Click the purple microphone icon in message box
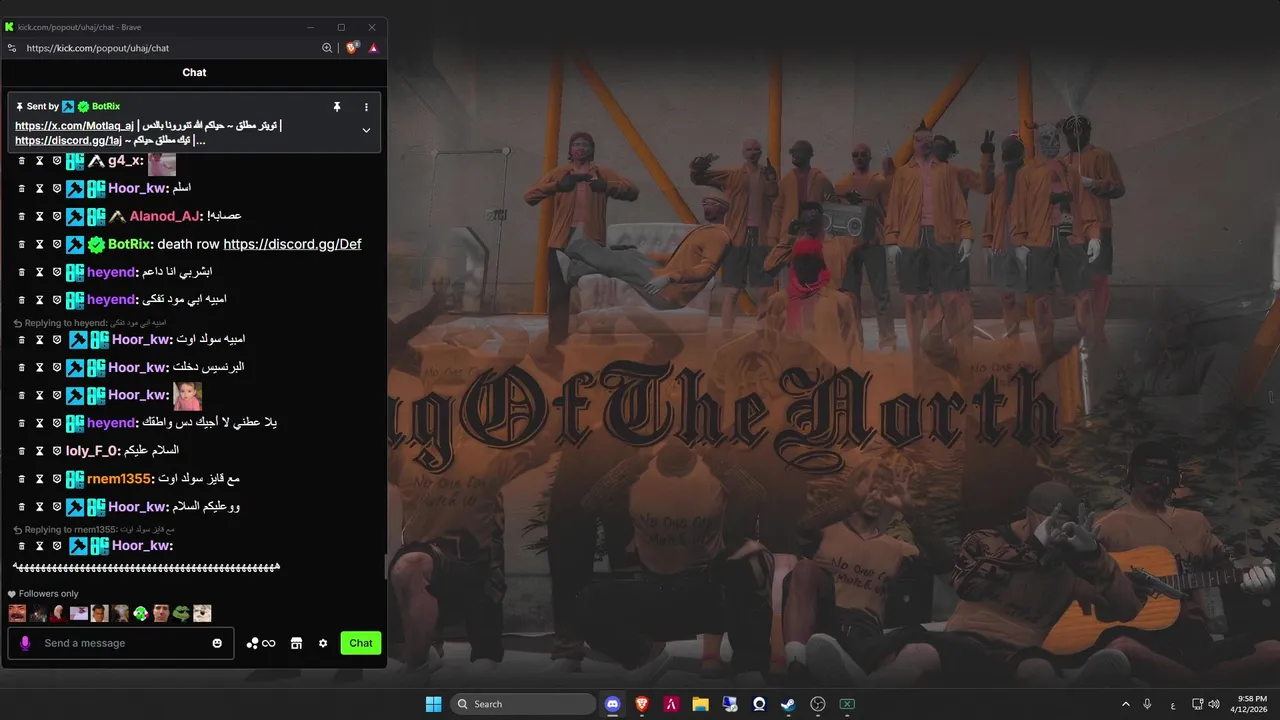Screen dimensions: 1280x720 click(25, 643)
